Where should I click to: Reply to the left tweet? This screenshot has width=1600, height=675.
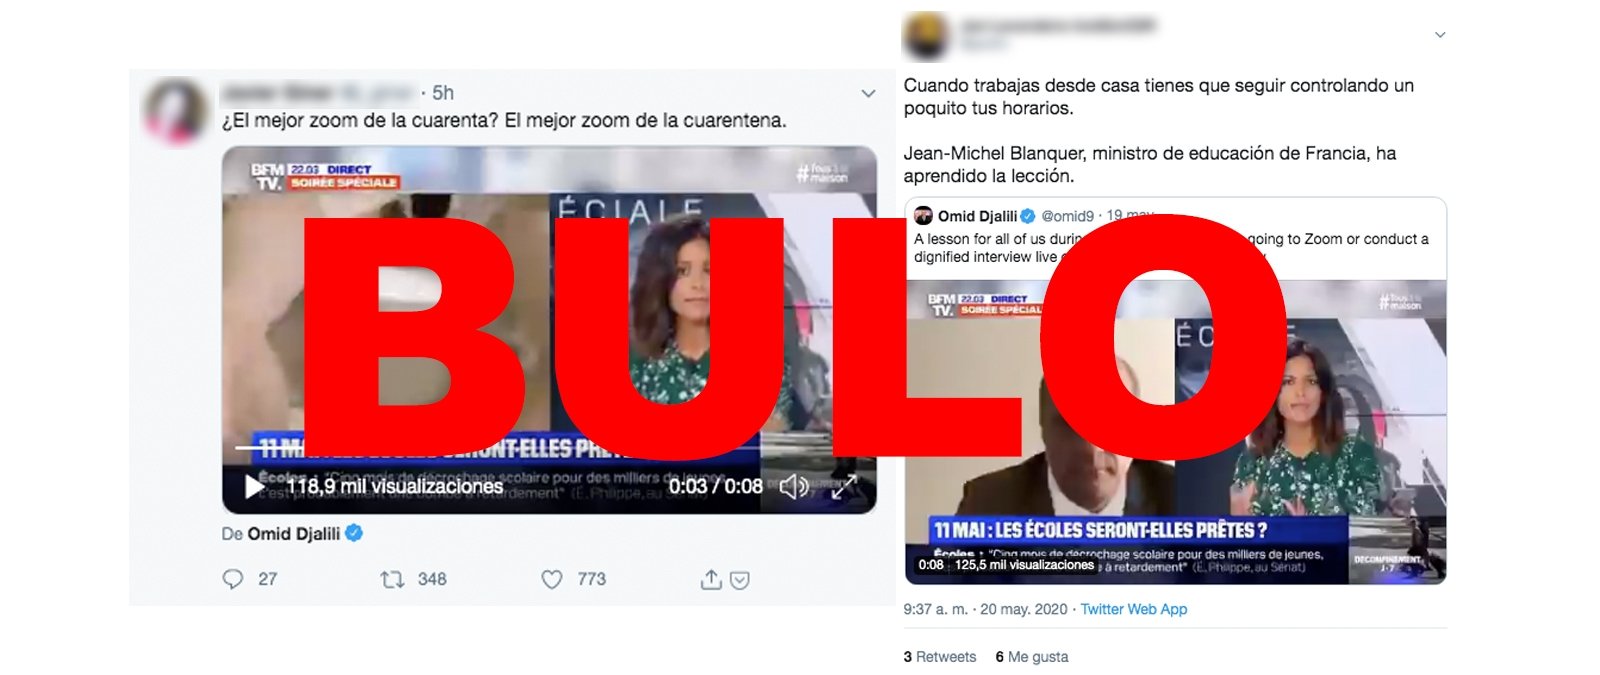233,579
